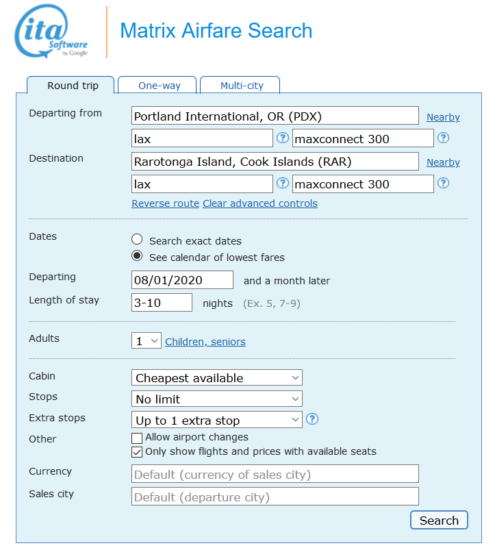Click the Search button
Screen dimensions: 495x550
click(x=439, y=520)
